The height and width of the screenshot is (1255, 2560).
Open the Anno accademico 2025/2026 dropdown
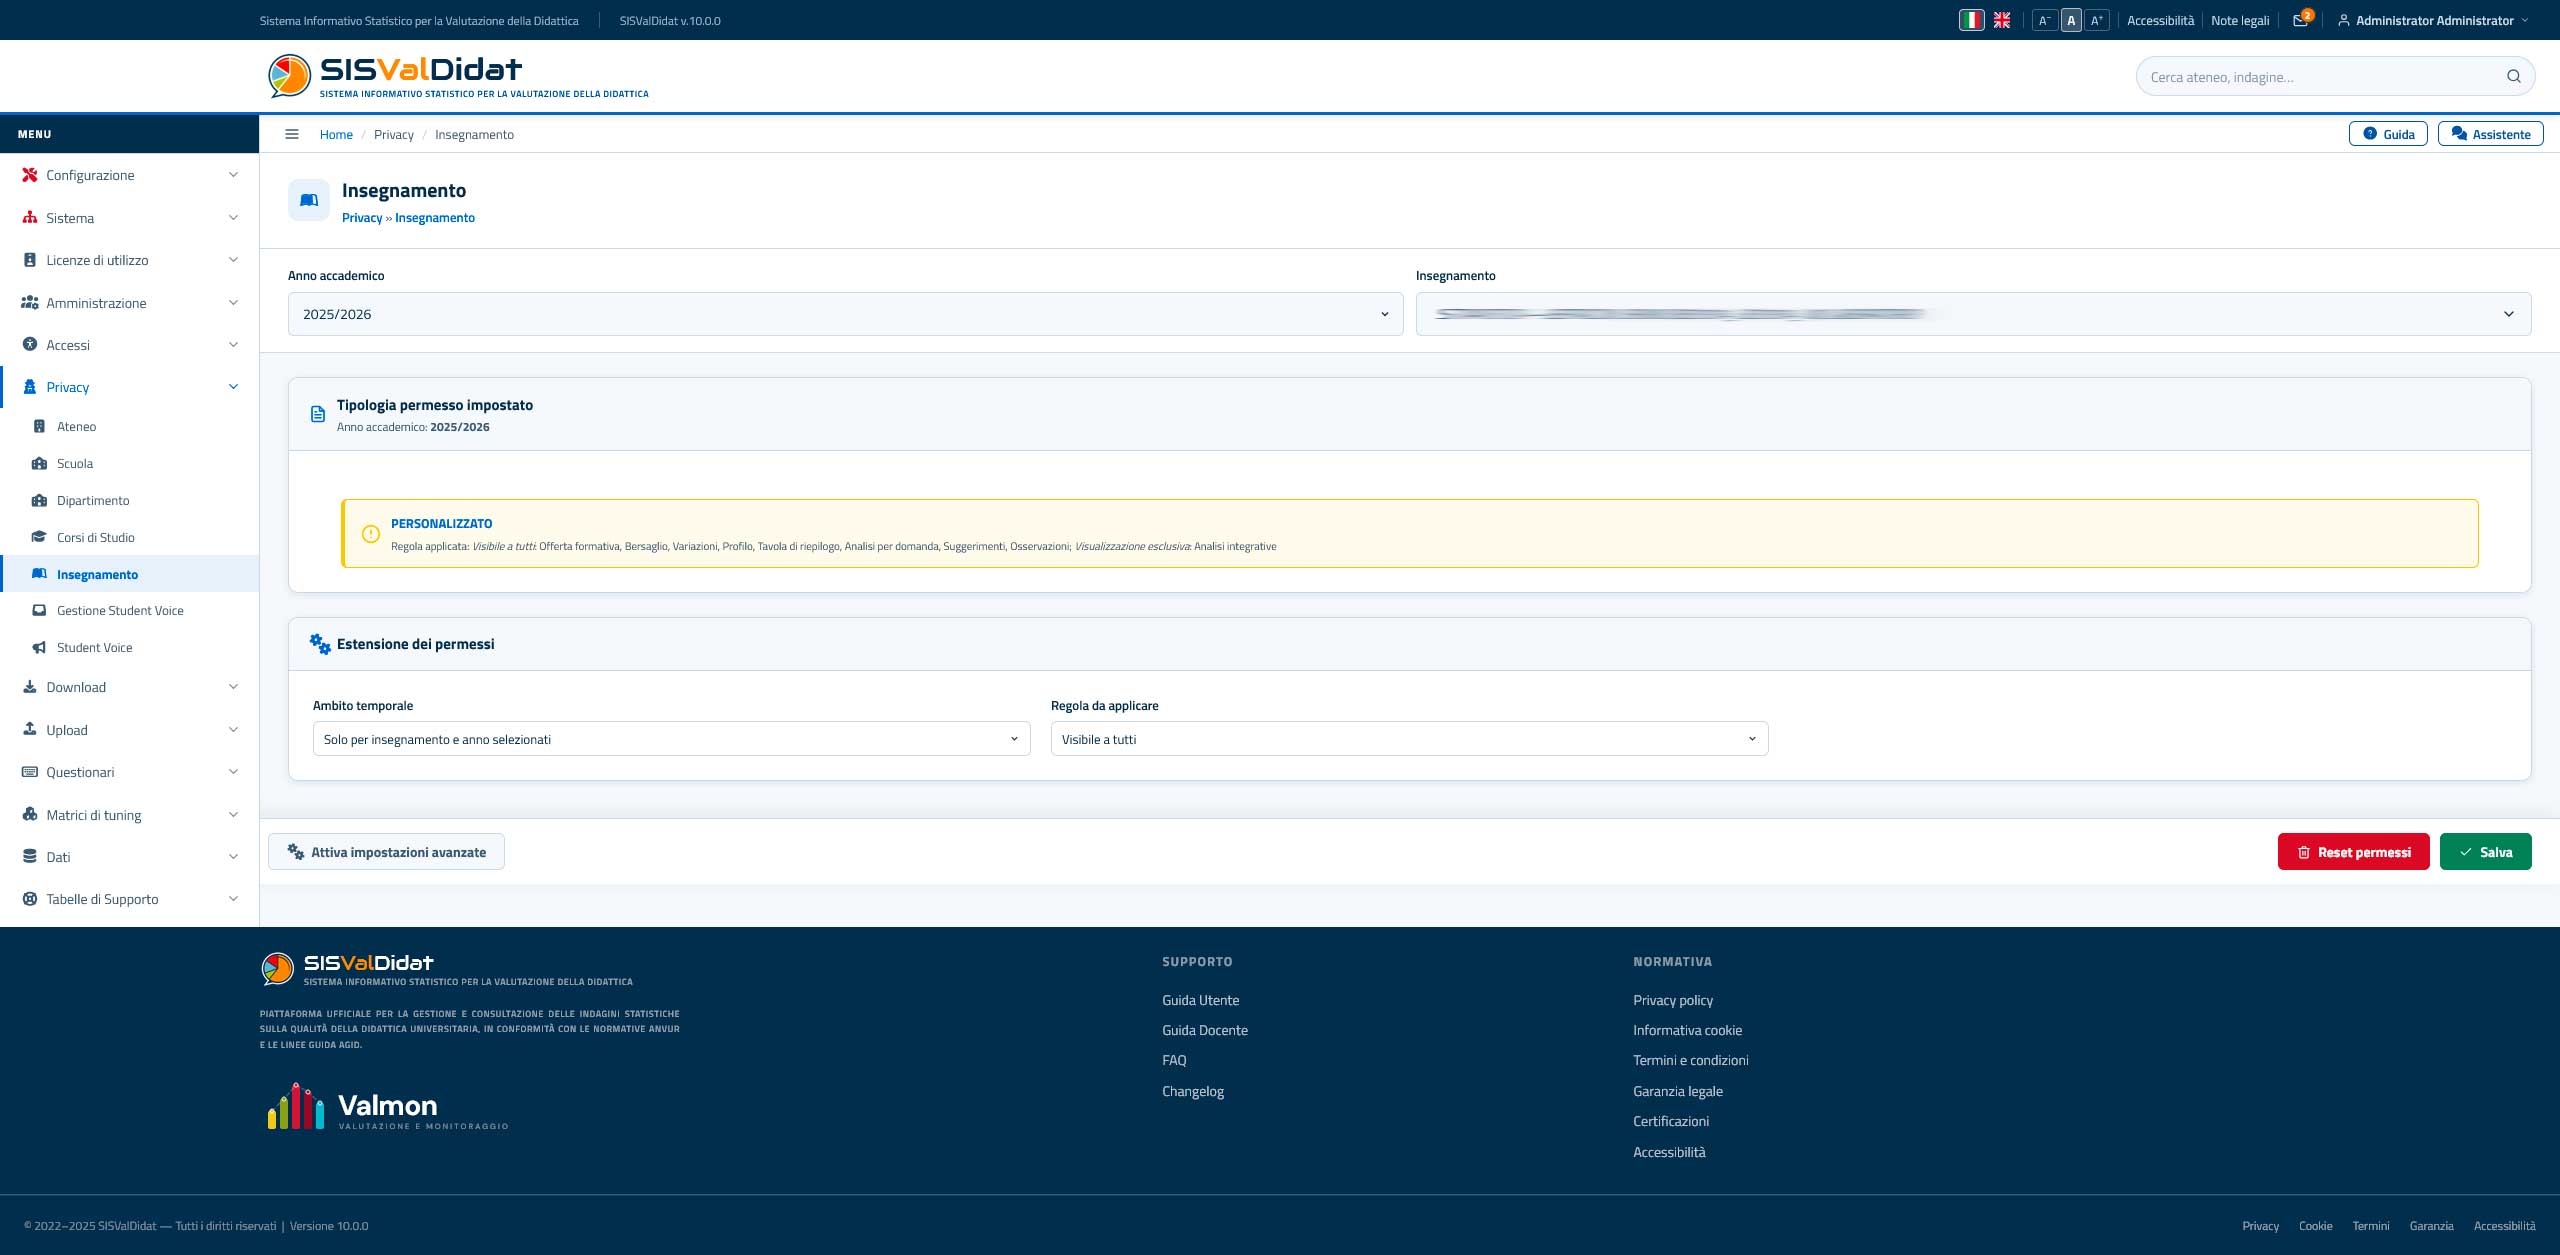pyautogui.click(x=845, y=314)
